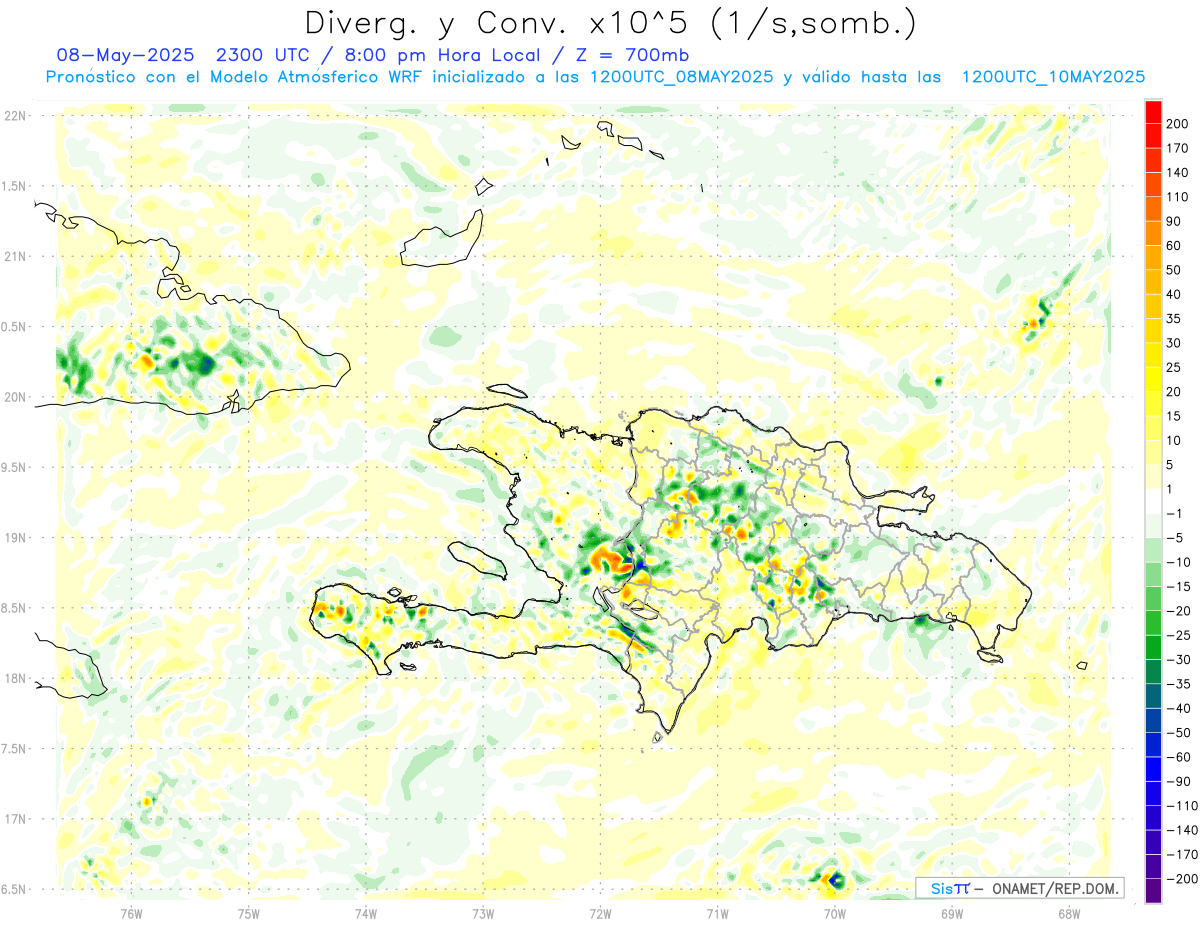Click the positive '15' colorbar value
The height and width of the screenshot is (927, 1200).
[1173, 416]
